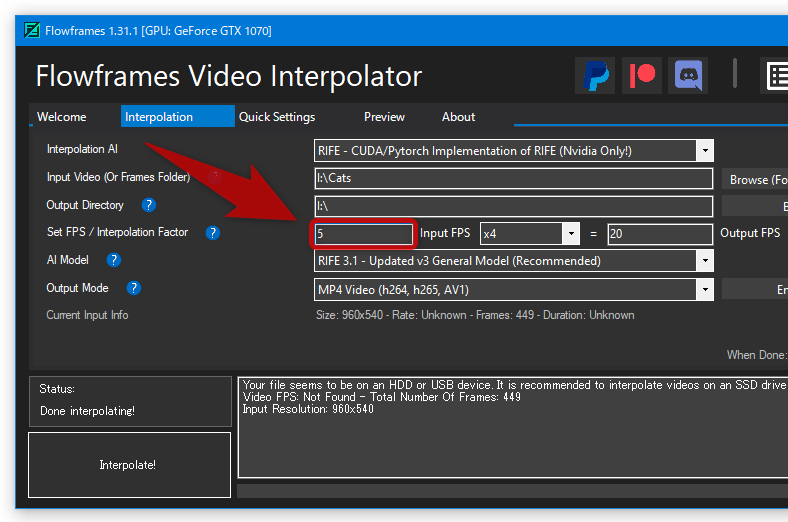Click Browse button next to input video
Viewport: 788px width, 522px height.
click(x=755, y=179)
